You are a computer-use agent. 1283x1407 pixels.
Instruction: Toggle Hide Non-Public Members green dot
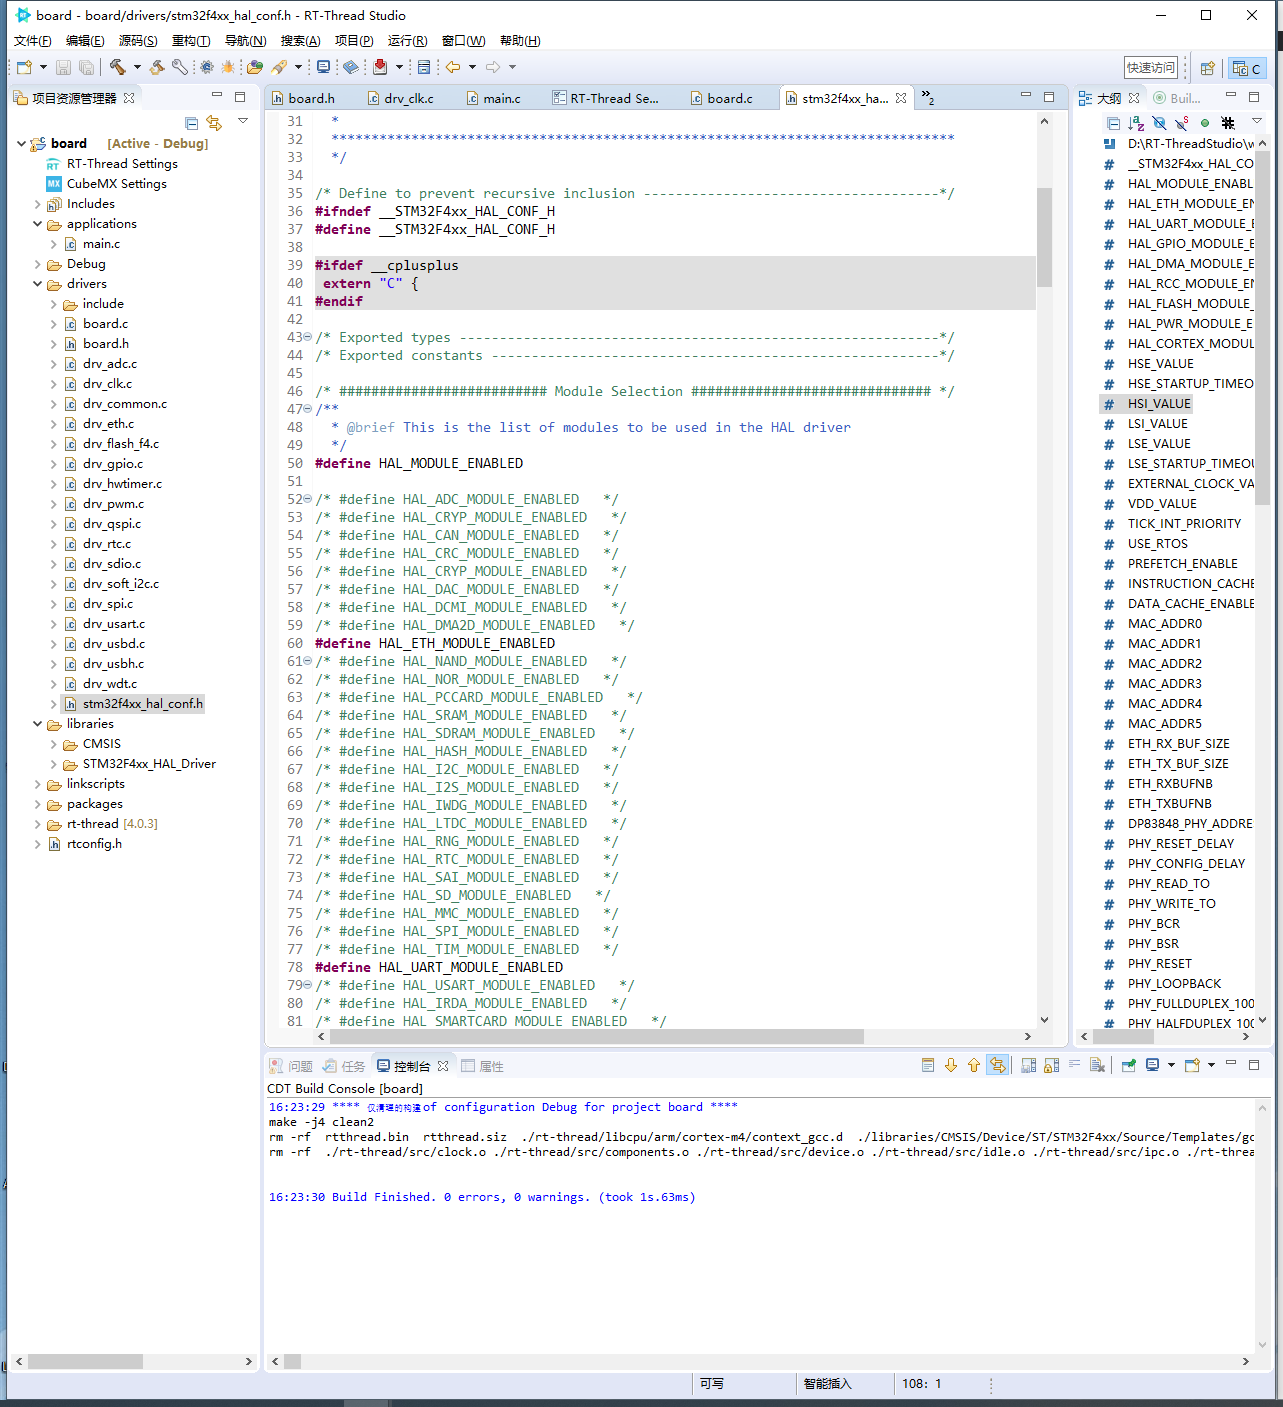coord(1205,123)
